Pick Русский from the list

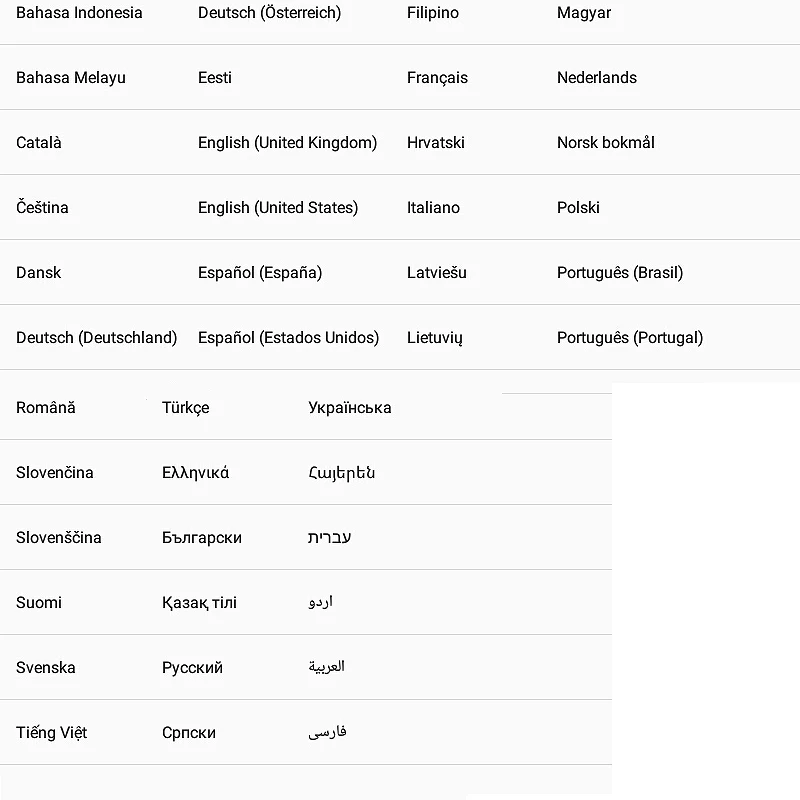click(192, 668)
